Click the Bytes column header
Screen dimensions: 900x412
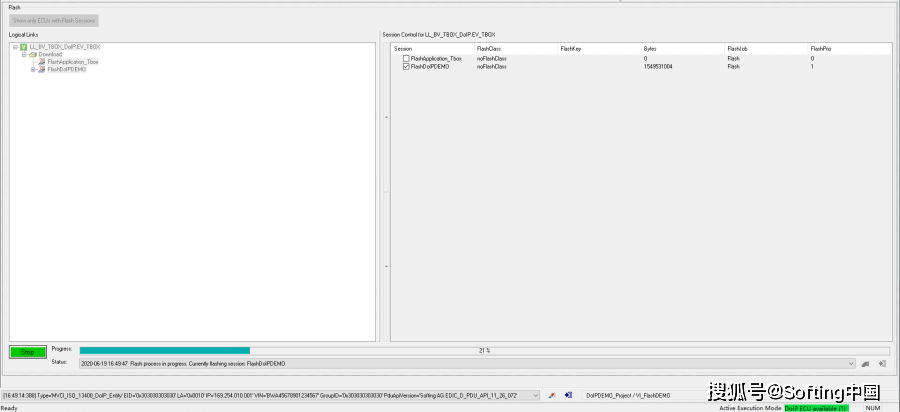(682, 49)
